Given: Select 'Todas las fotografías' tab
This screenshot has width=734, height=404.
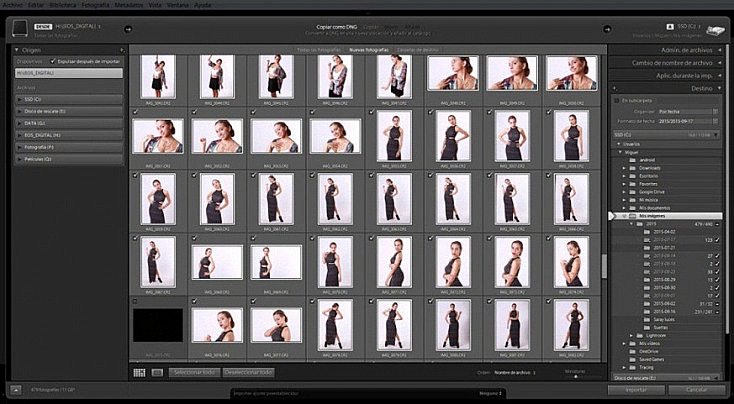Looking at the screenshot, I should click(320, 50).
